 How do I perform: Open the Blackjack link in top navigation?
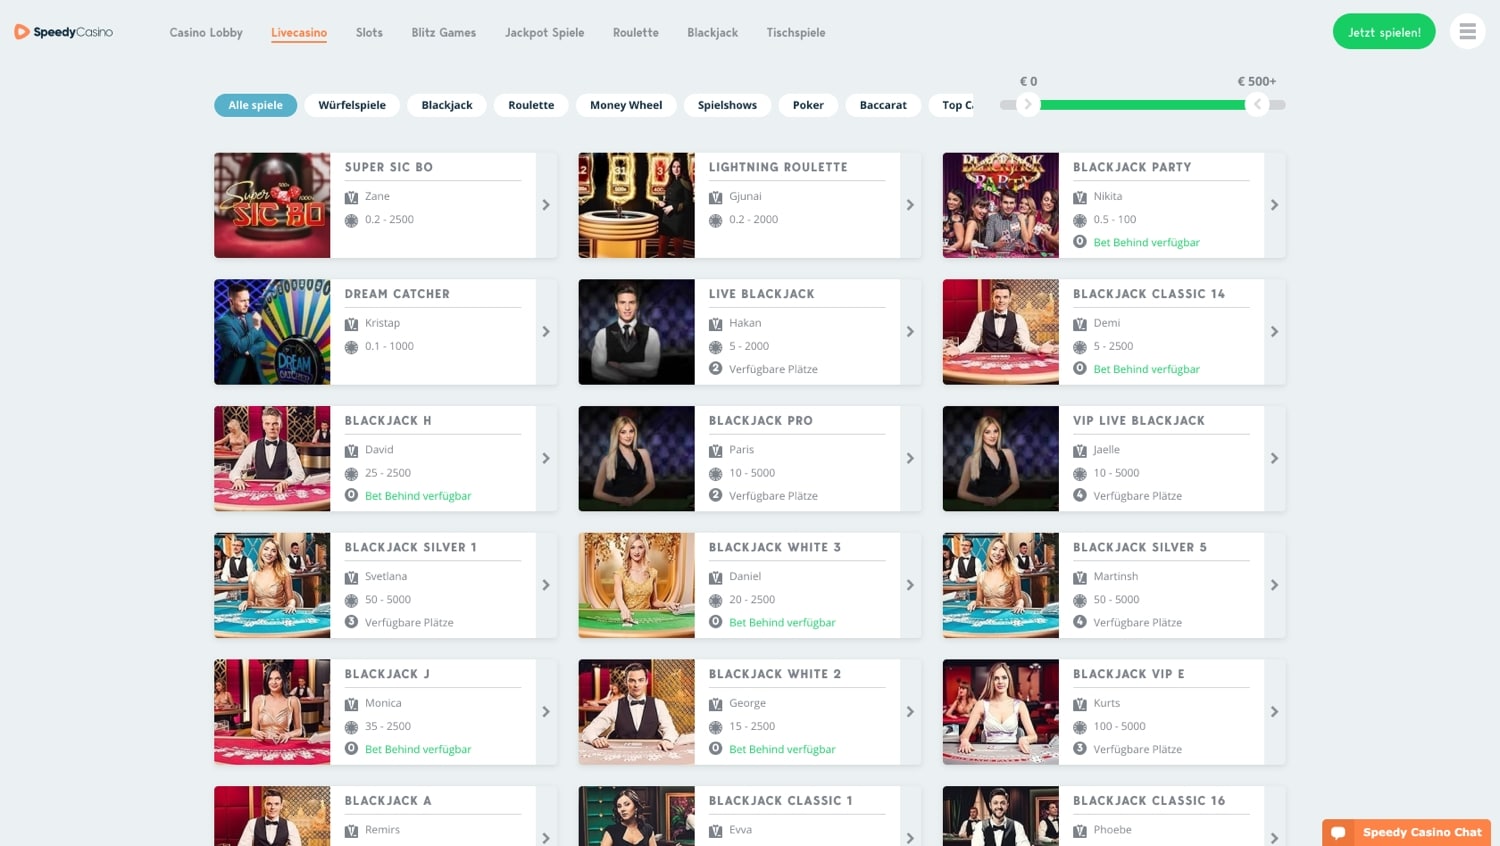coord(713,33)
